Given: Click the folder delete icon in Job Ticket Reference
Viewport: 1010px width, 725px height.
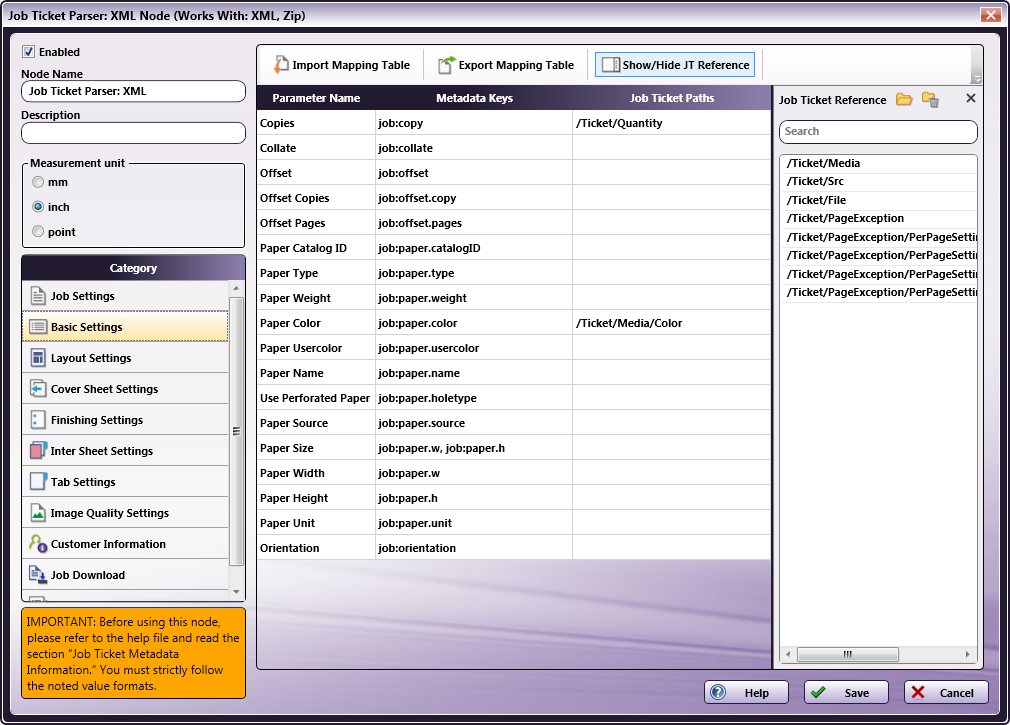Looking at the screenshot, I should 930,100.
